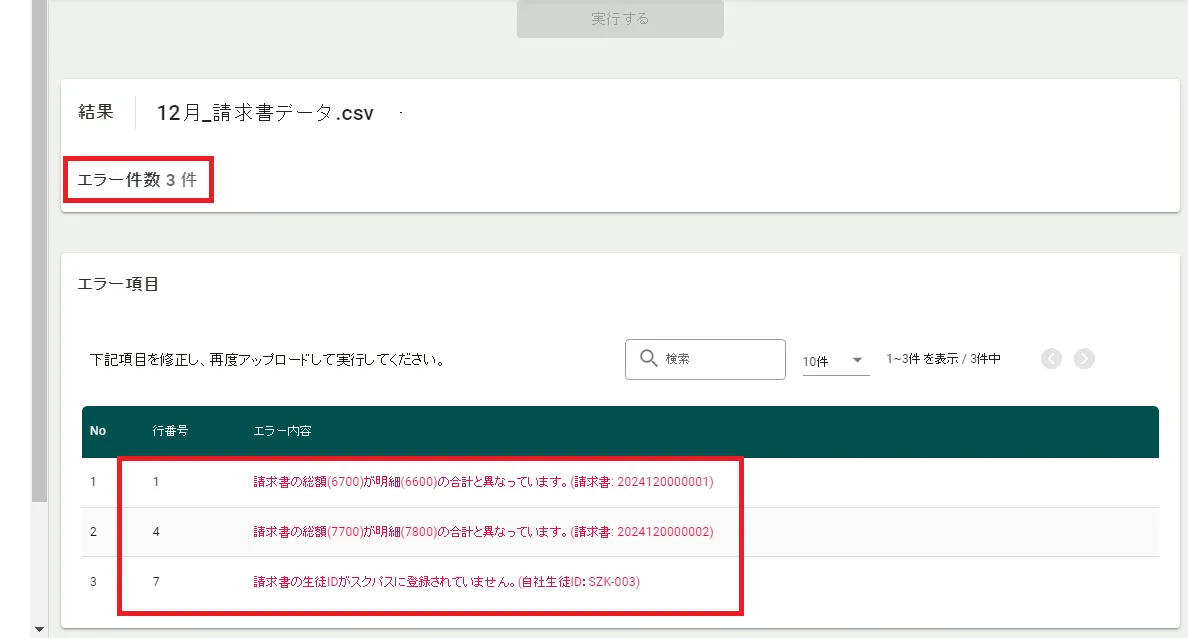Image resolution: width=1188 pixels, height=638 pixels.
Task: Click the エラー項目 section heading
Action: [x=118, y=284]
